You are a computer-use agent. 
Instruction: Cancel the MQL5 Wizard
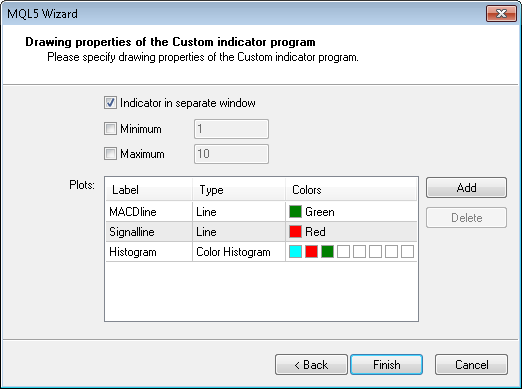tap(471, 365)
